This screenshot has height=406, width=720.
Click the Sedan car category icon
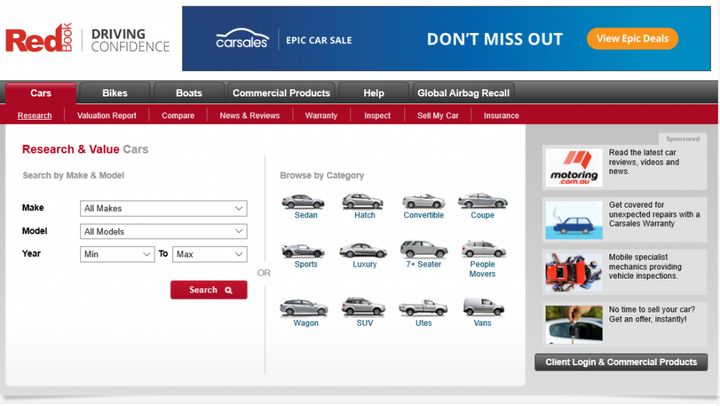[x=303, y=202]
